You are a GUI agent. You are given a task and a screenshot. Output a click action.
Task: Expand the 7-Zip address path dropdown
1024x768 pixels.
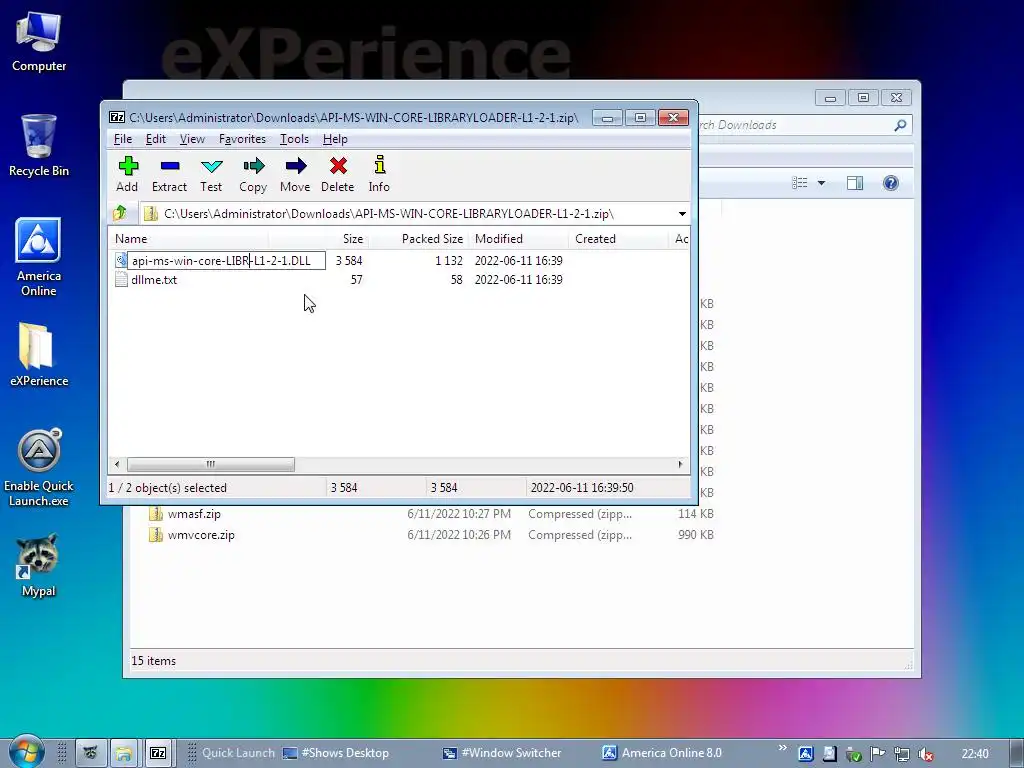(682, 214)
